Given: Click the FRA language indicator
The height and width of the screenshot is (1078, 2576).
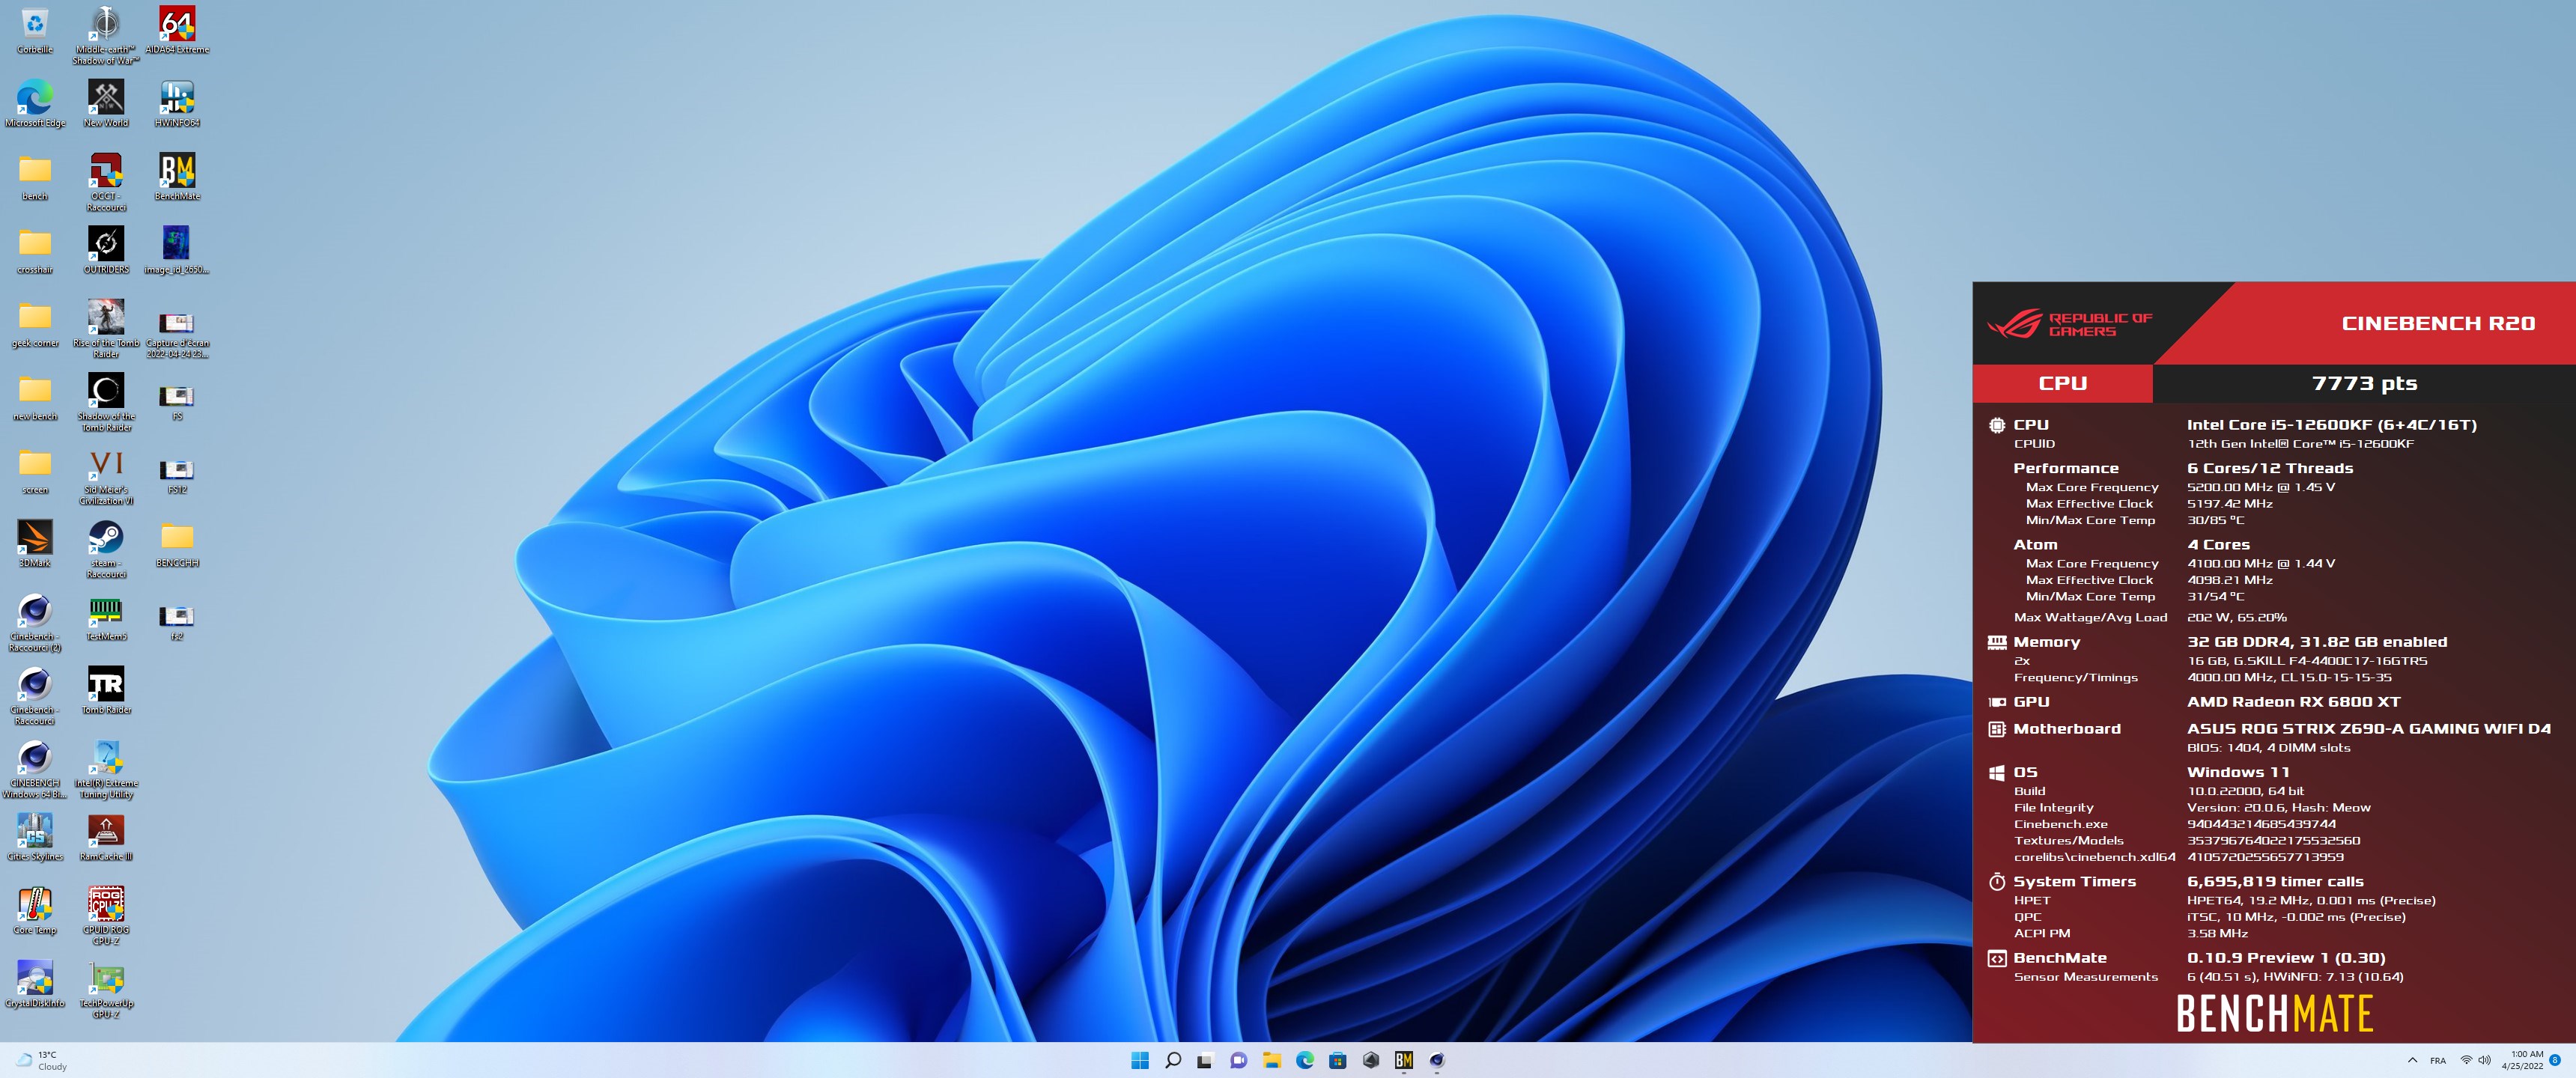Looking at the screenshot, I should coord(2438,1060).
